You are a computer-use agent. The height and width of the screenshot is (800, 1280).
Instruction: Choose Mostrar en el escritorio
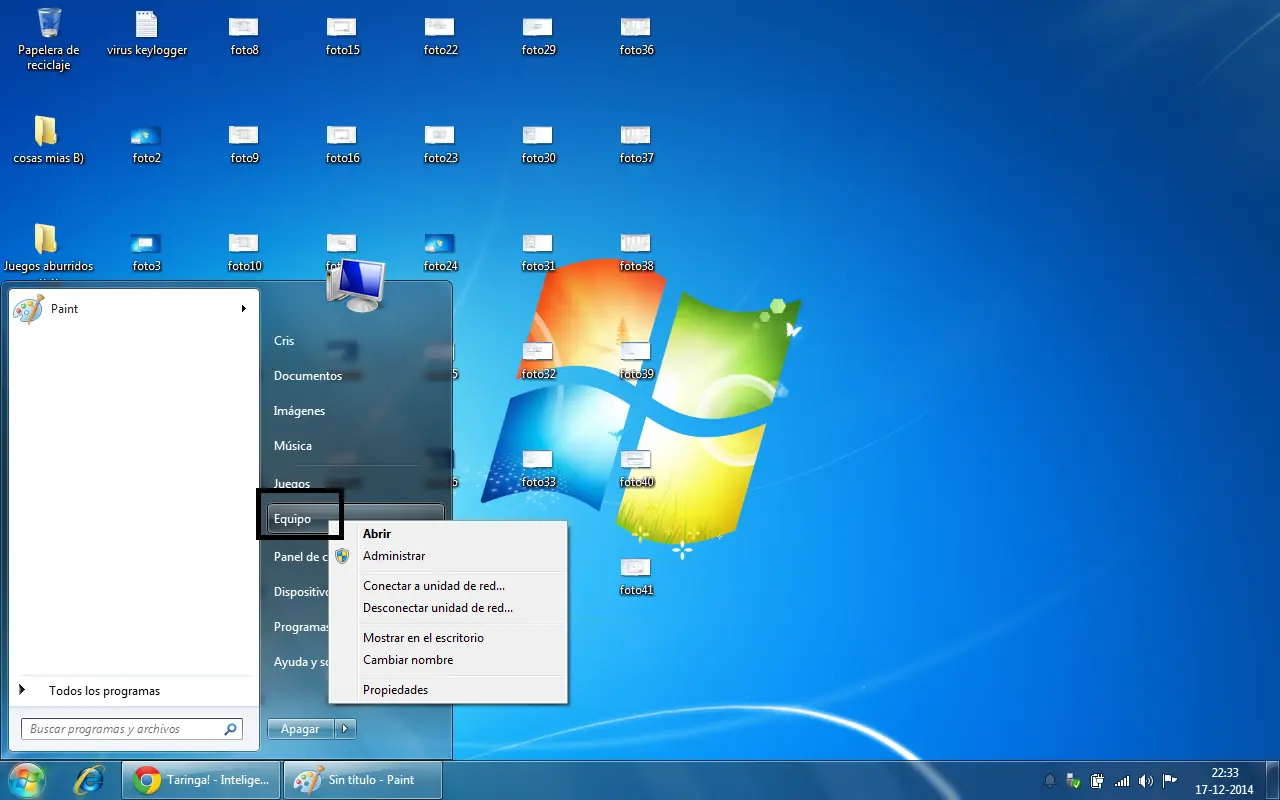[x=448, y=638]
